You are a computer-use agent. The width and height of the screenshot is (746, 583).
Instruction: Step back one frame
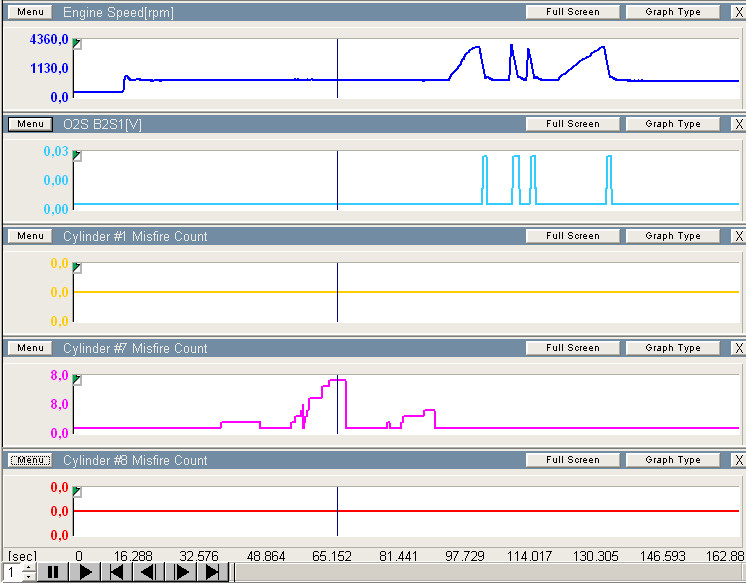148,572
